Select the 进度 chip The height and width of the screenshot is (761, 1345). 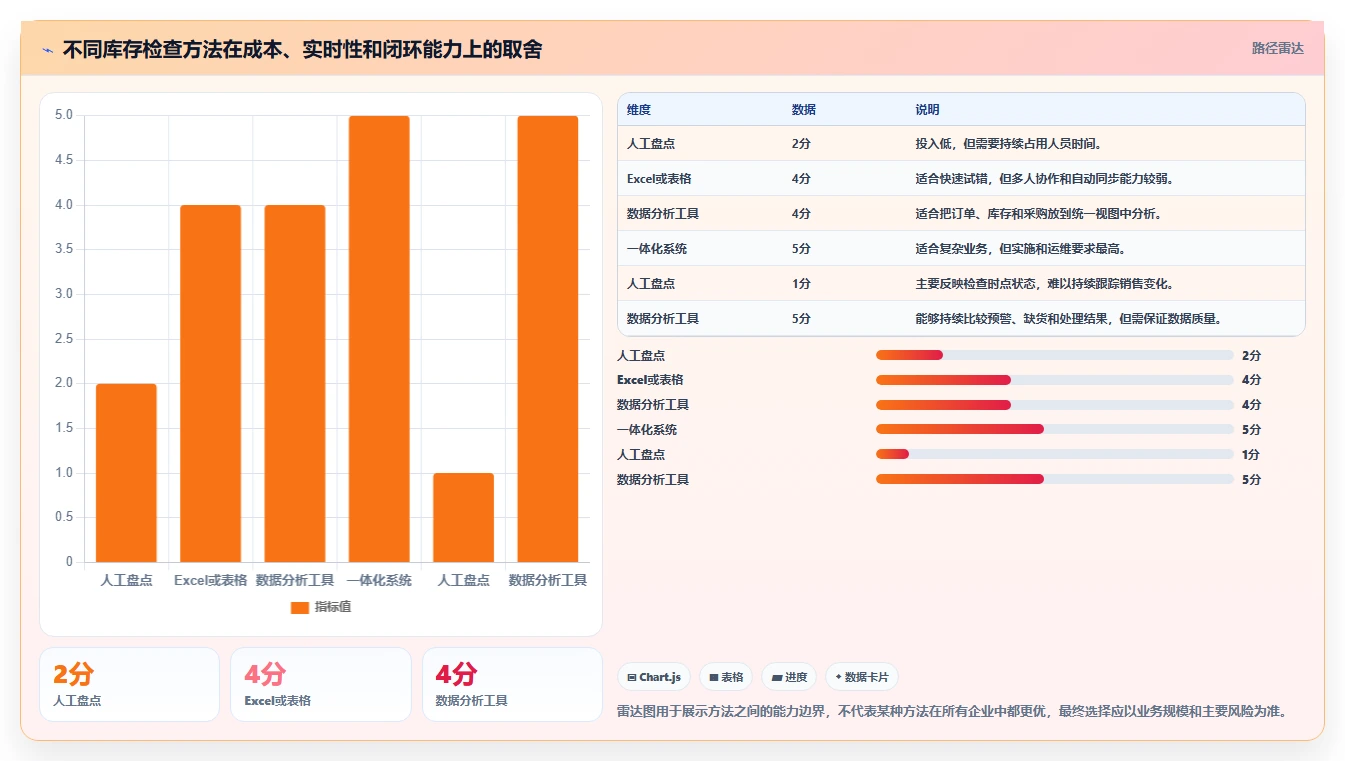coord(789,677)
